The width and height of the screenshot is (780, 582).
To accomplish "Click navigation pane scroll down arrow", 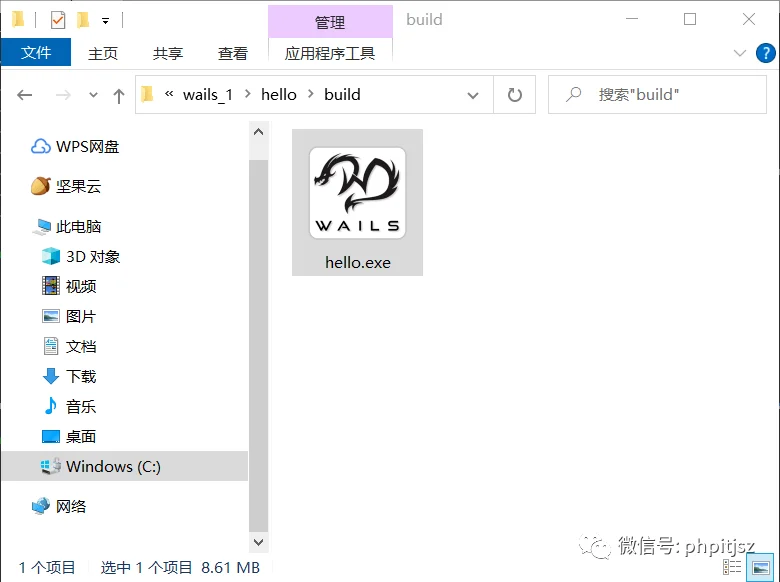I will click(x=258, y=542).
